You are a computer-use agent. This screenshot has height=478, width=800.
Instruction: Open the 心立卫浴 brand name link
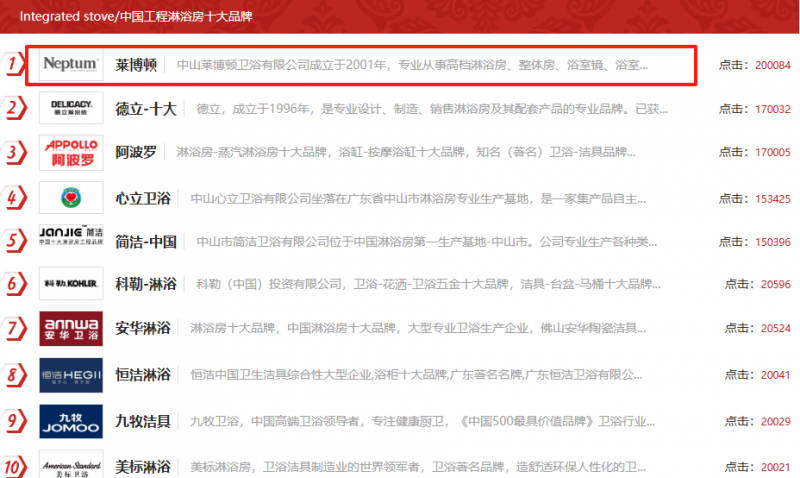point(143,198)
